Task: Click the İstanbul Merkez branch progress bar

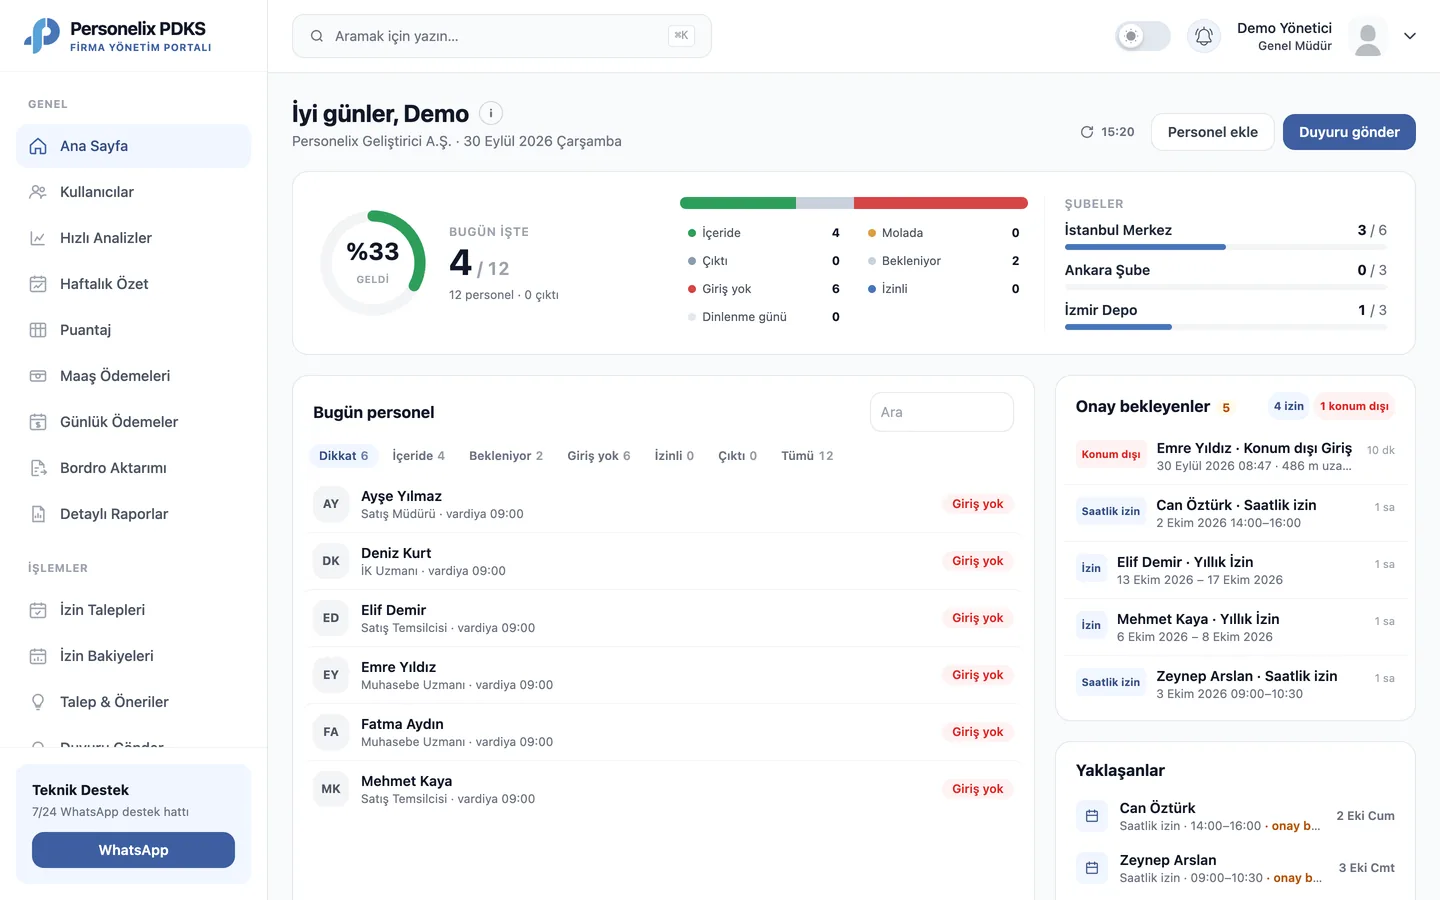Action: tap(1226, 247)
